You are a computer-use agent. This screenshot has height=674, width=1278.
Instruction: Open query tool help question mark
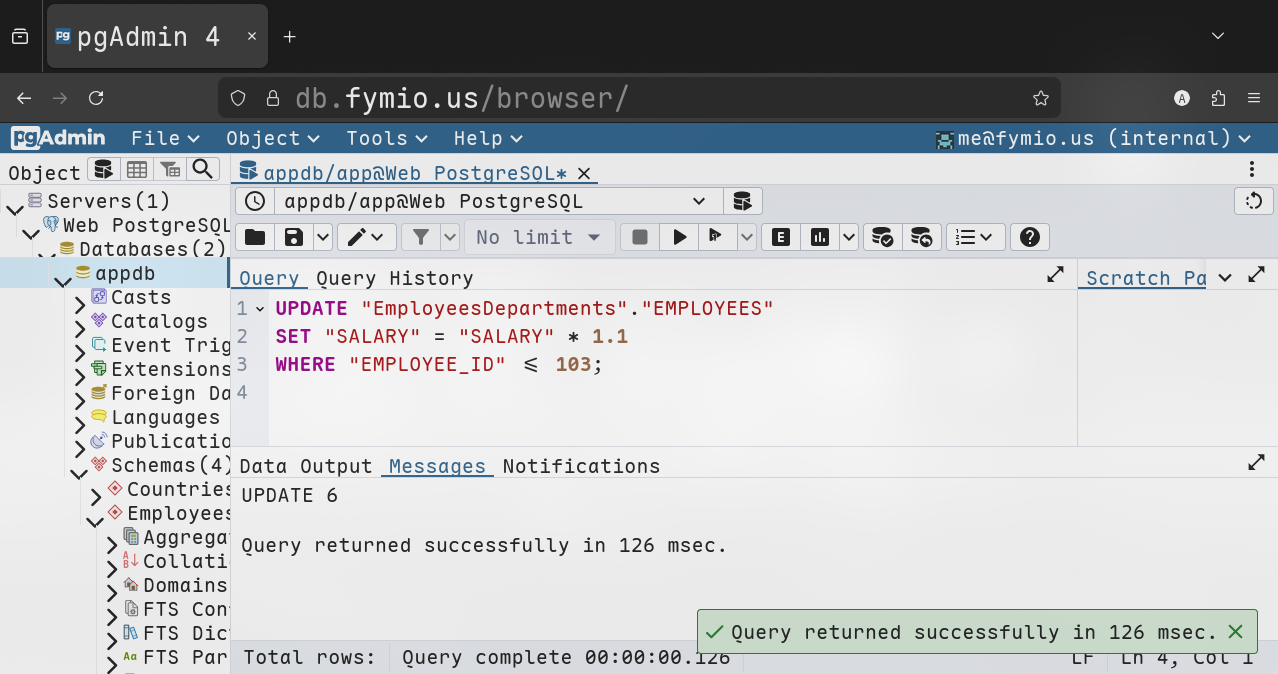[1029, 237]
